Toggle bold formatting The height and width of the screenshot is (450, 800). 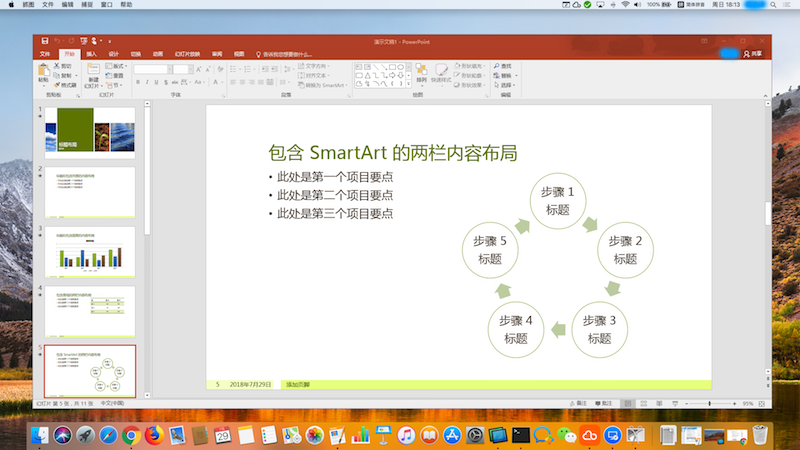(138, 82)
